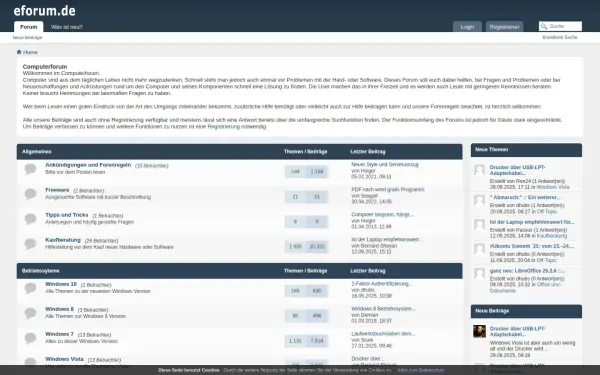The width and height of the screenshot is (600, 375).
Task: Open last post 'Neuer Style und Serverumzug'
Action: 385,165
